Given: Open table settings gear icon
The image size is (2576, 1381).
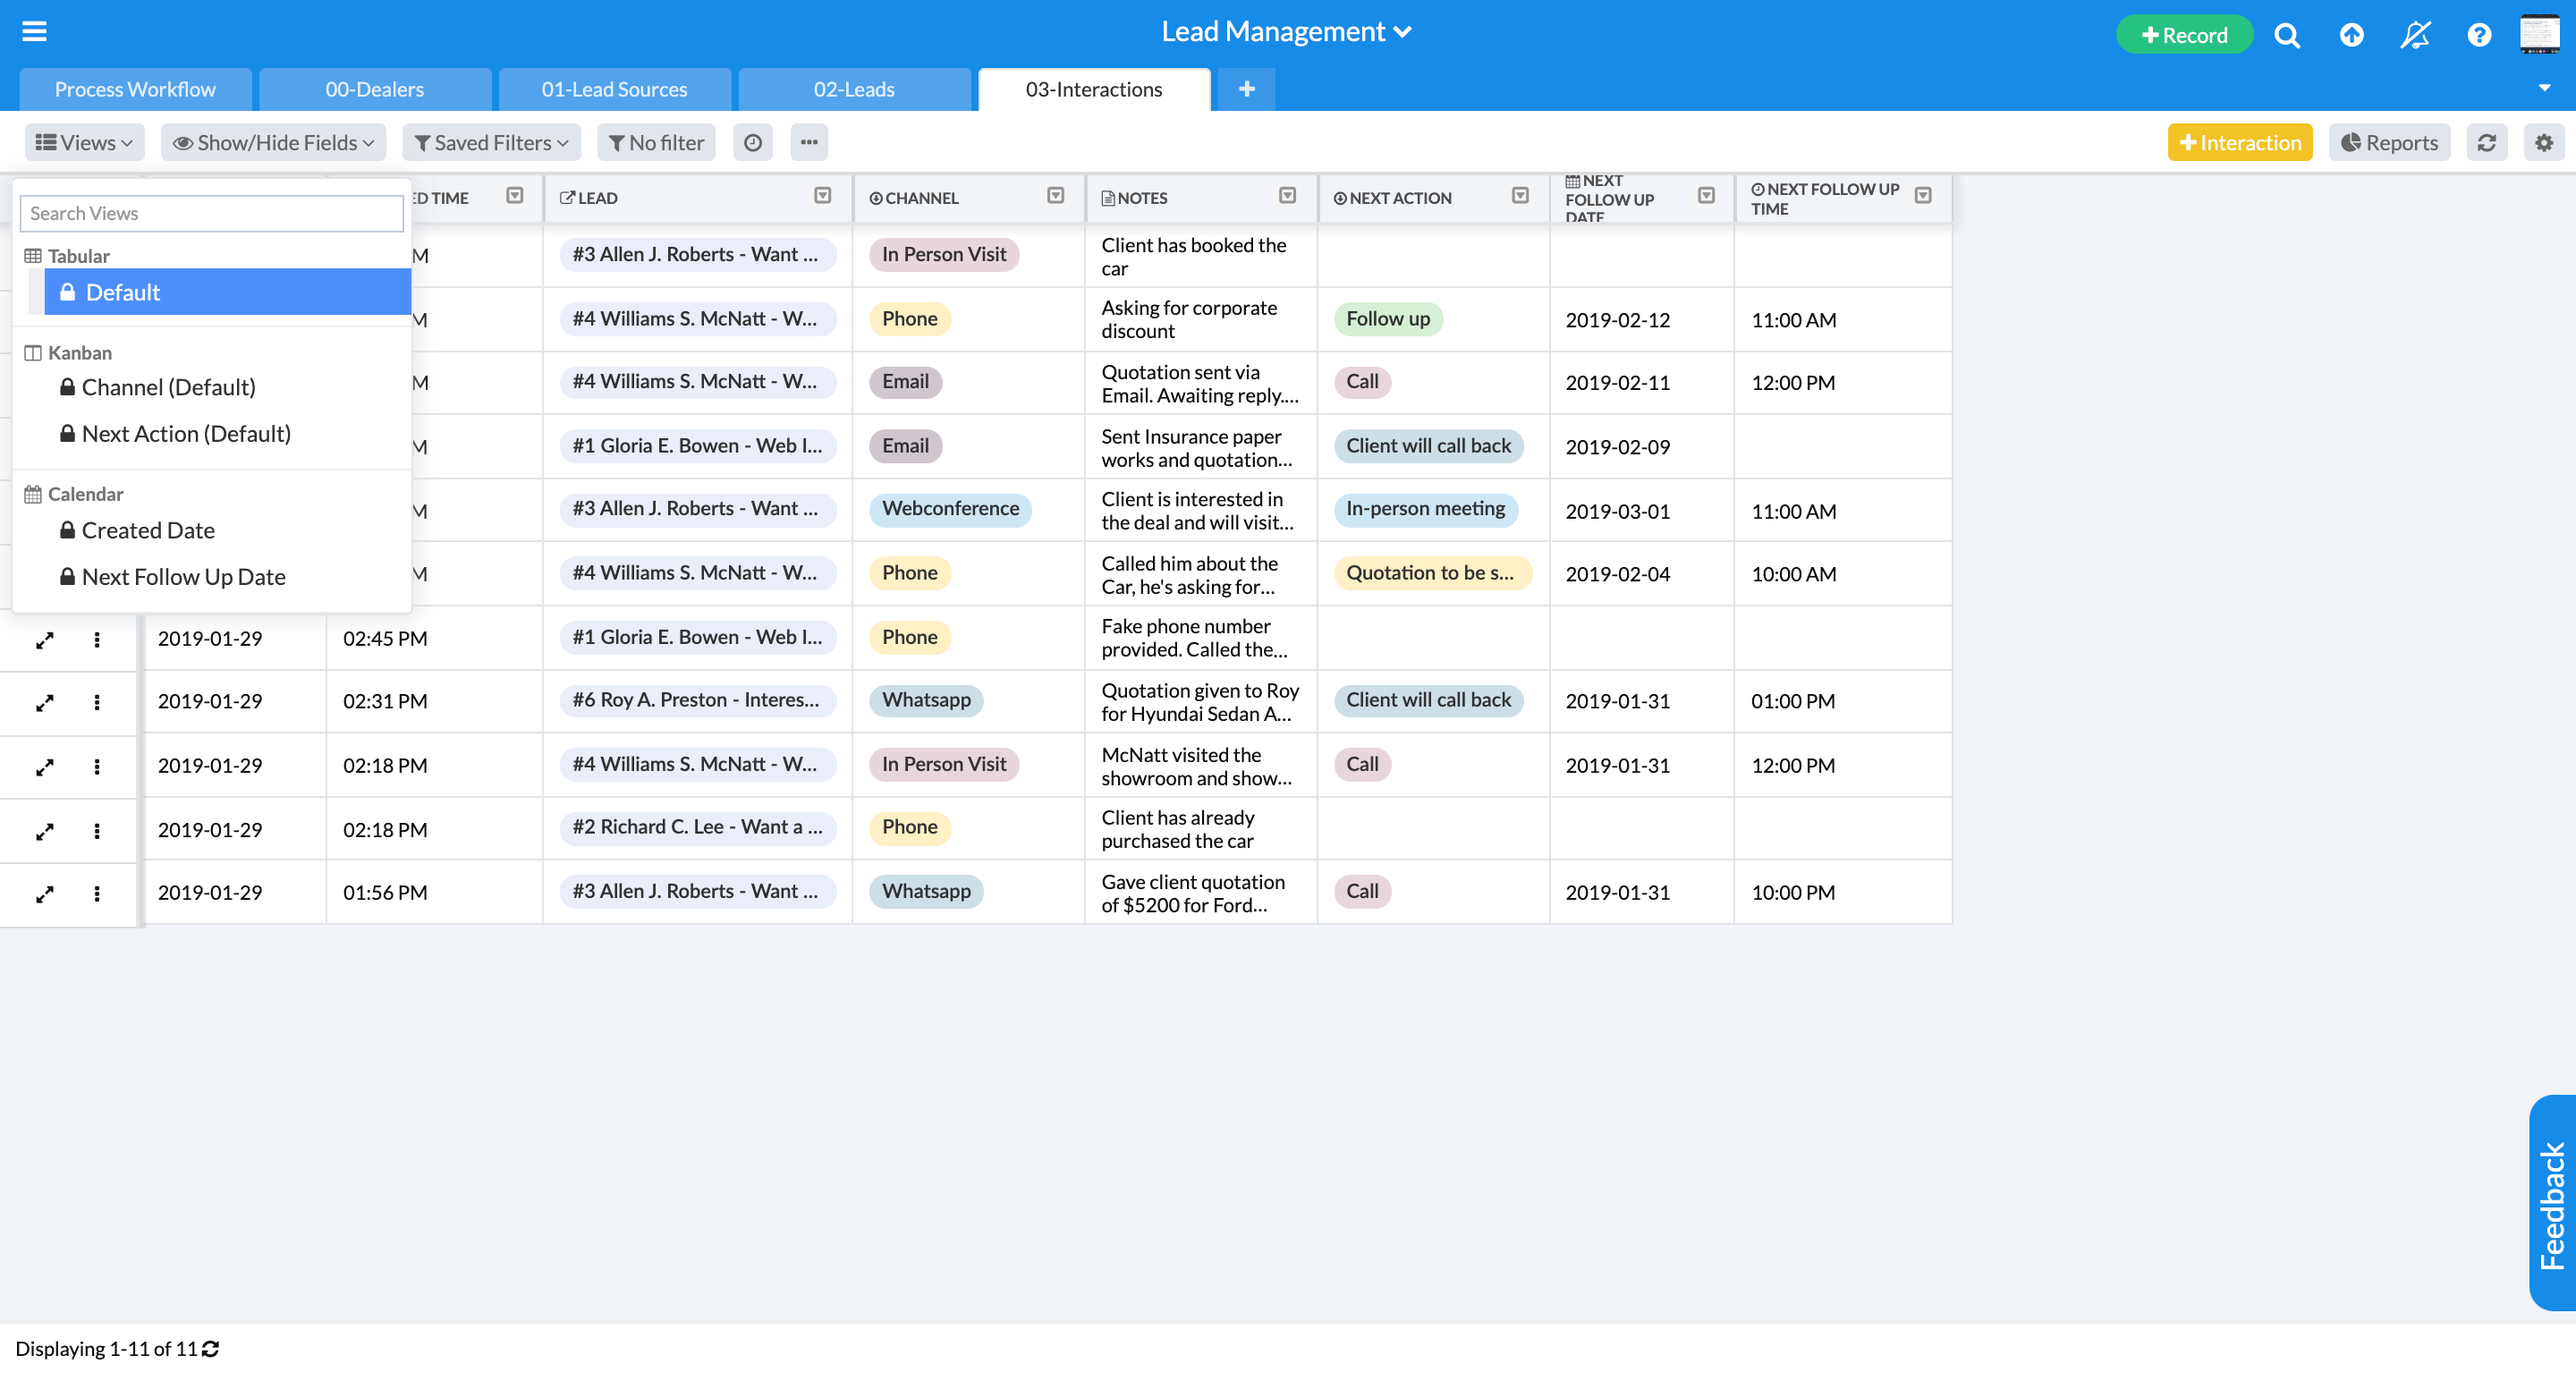Looking at the screenshot, I should [x=2544, y=143].
